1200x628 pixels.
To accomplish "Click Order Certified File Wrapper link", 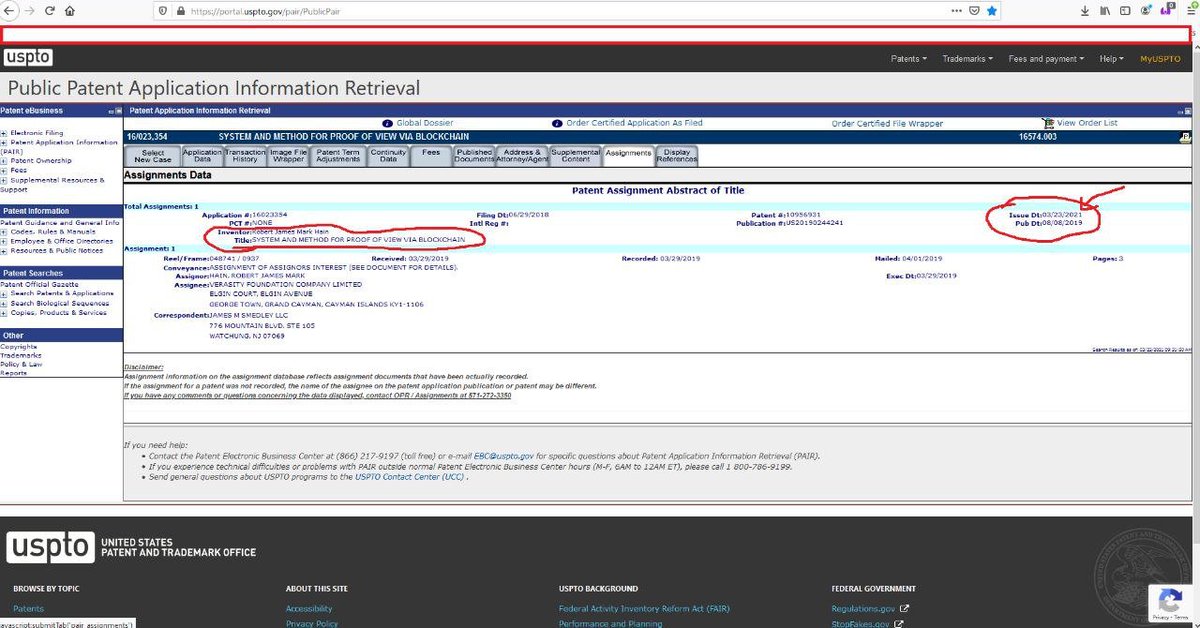I will tap(887, 124).
